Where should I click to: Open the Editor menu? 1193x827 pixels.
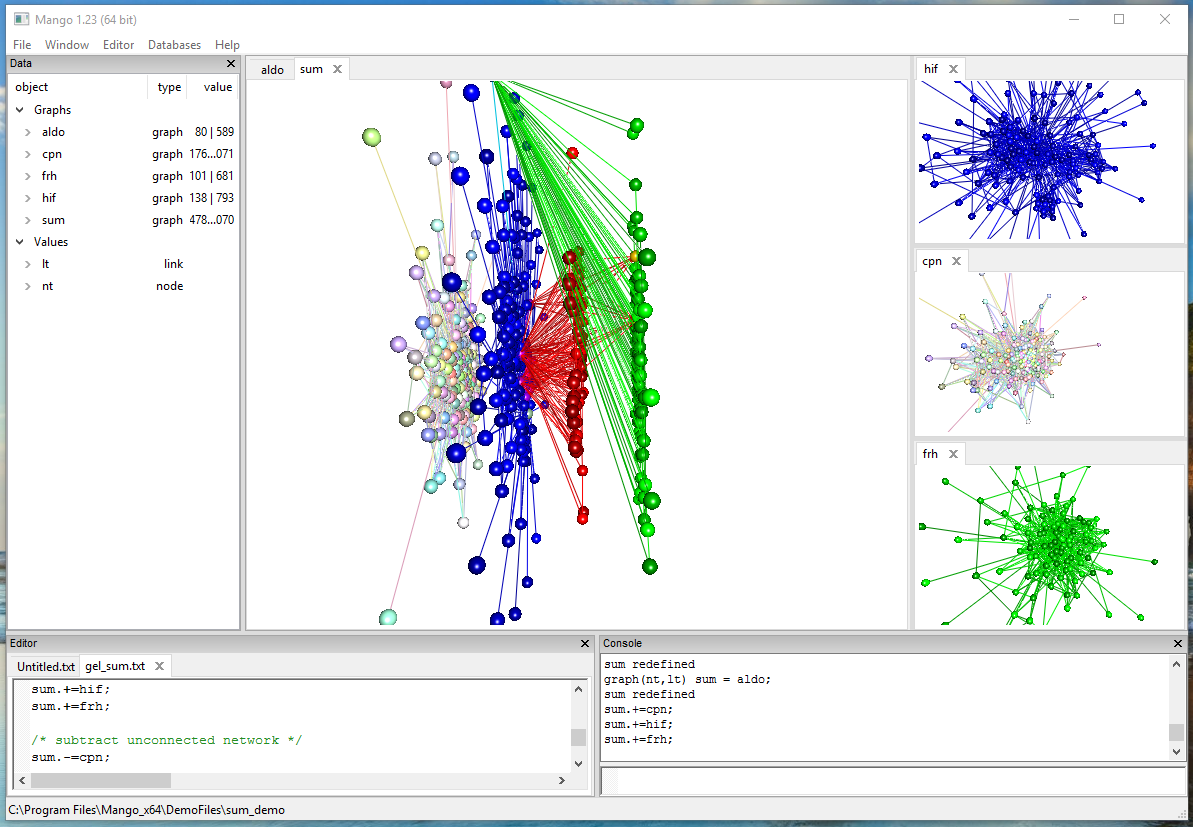tap(118, 45)
